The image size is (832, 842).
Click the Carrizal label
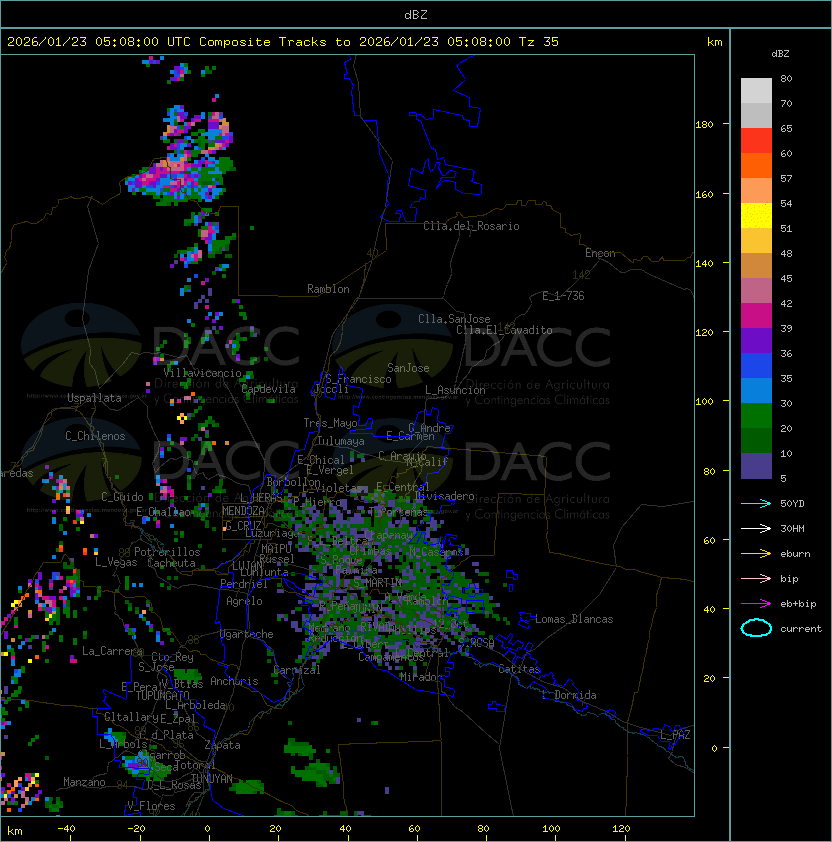[x=297, y=670]
